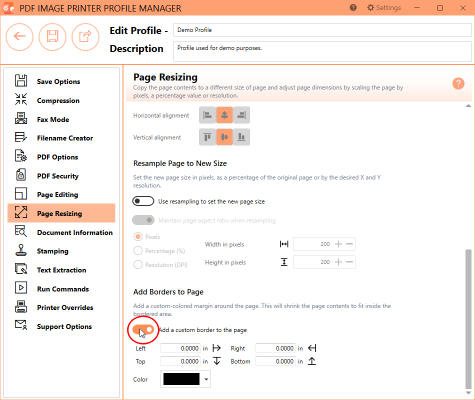Turn off the custom border toggle
This screenshot has width=475, height=400.
pos(143,330)
